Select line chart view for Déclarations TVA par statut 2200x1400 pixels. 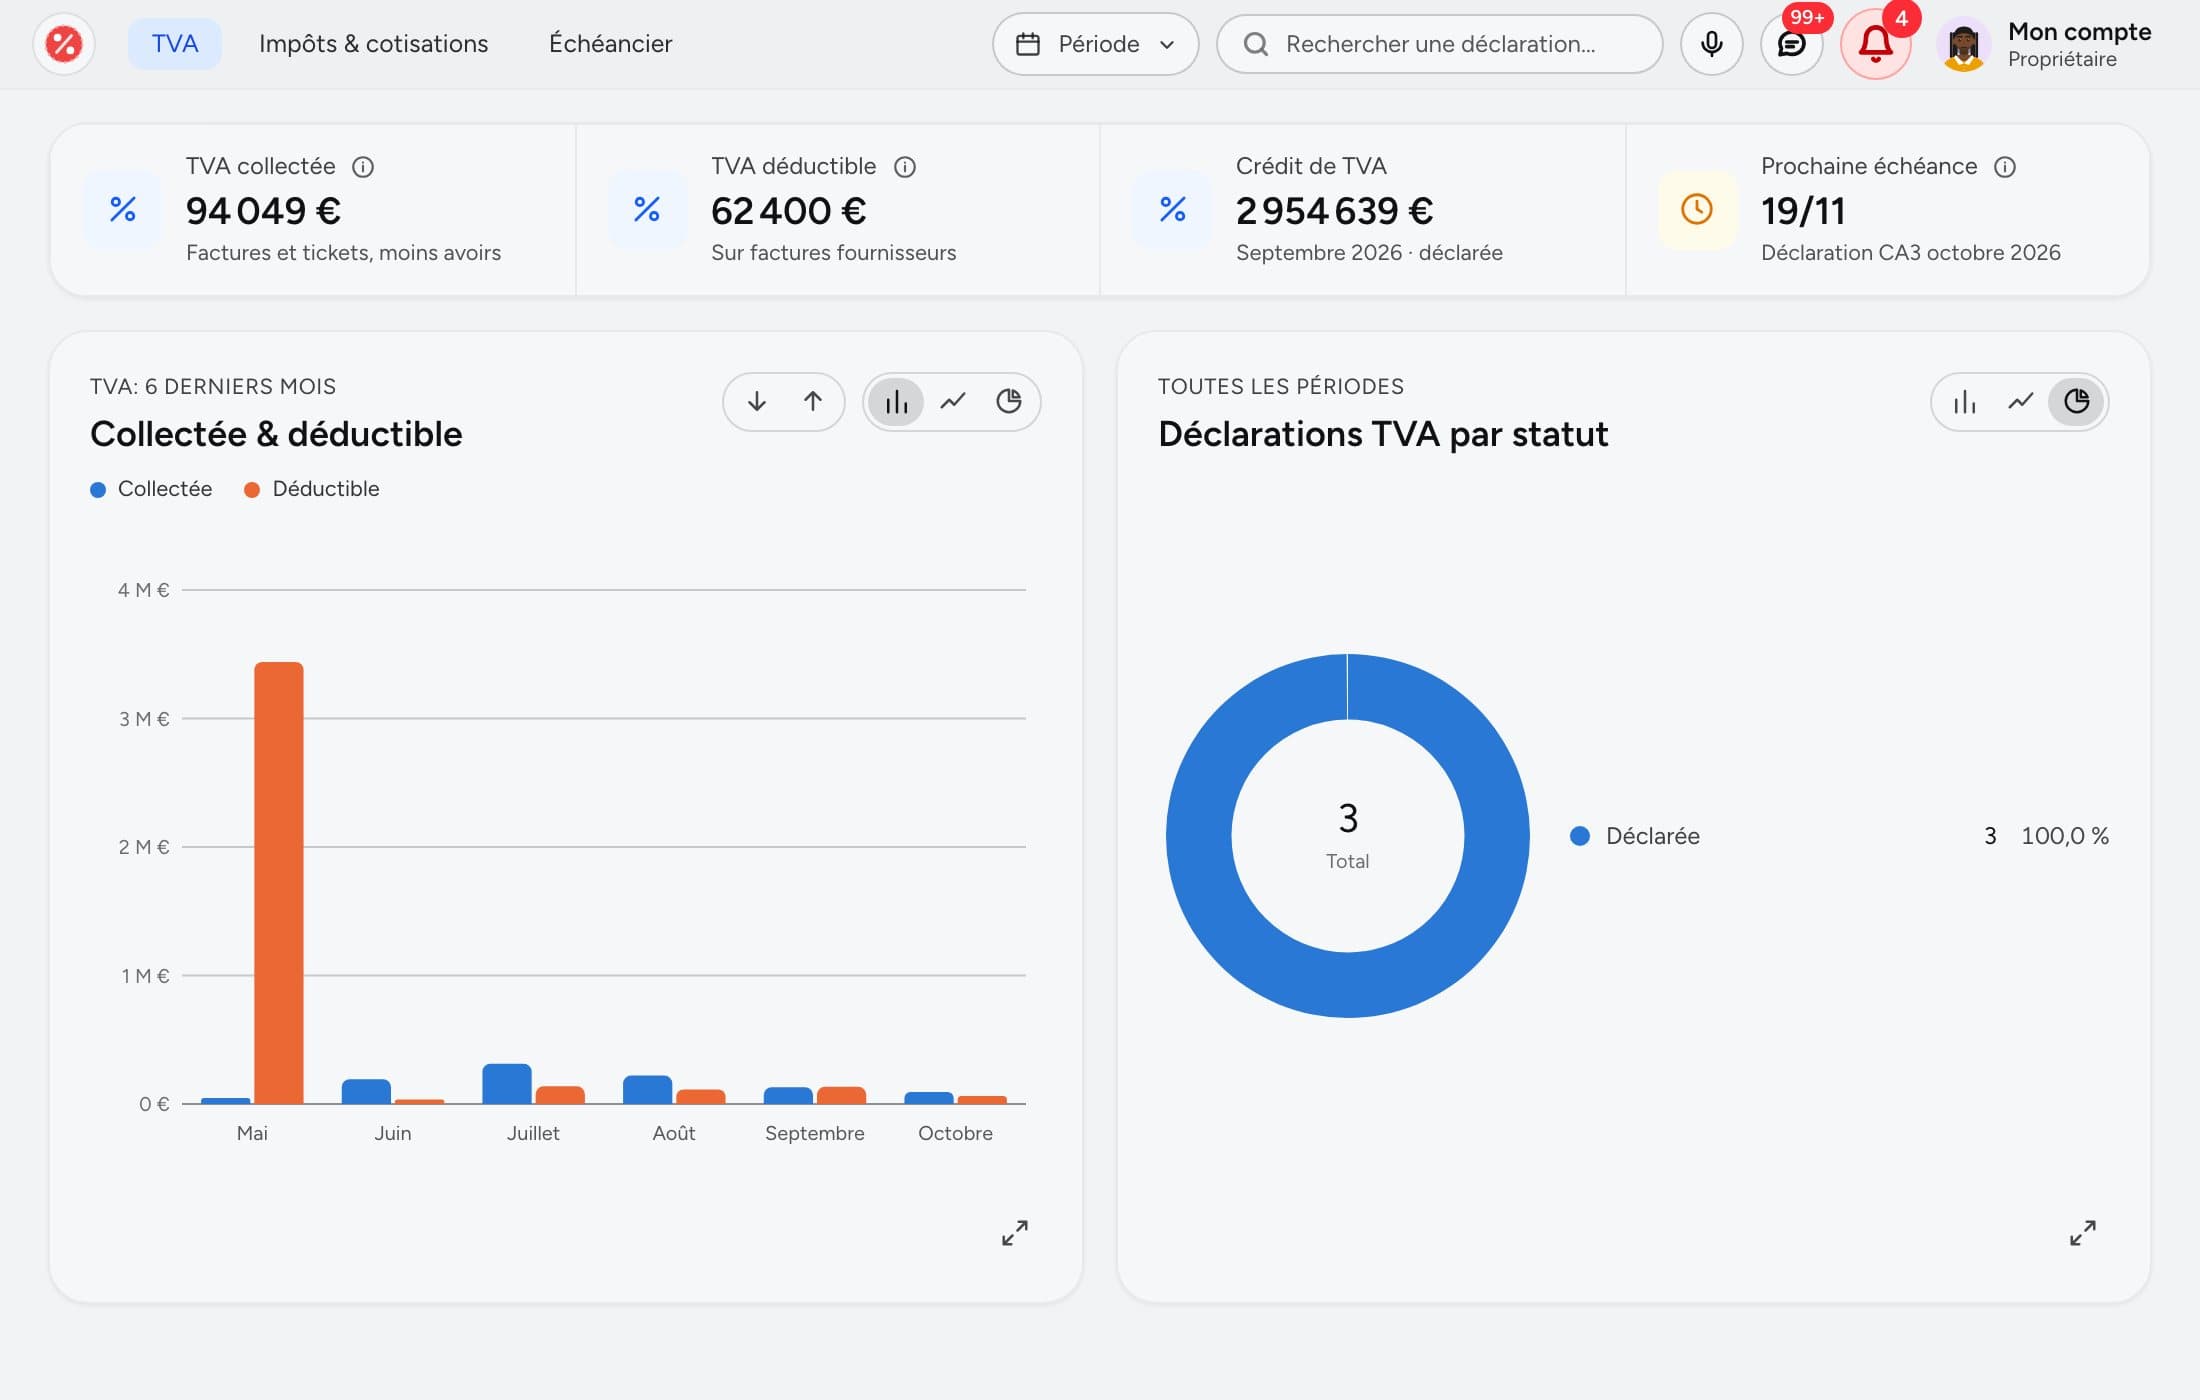(x=2020, y=401)
